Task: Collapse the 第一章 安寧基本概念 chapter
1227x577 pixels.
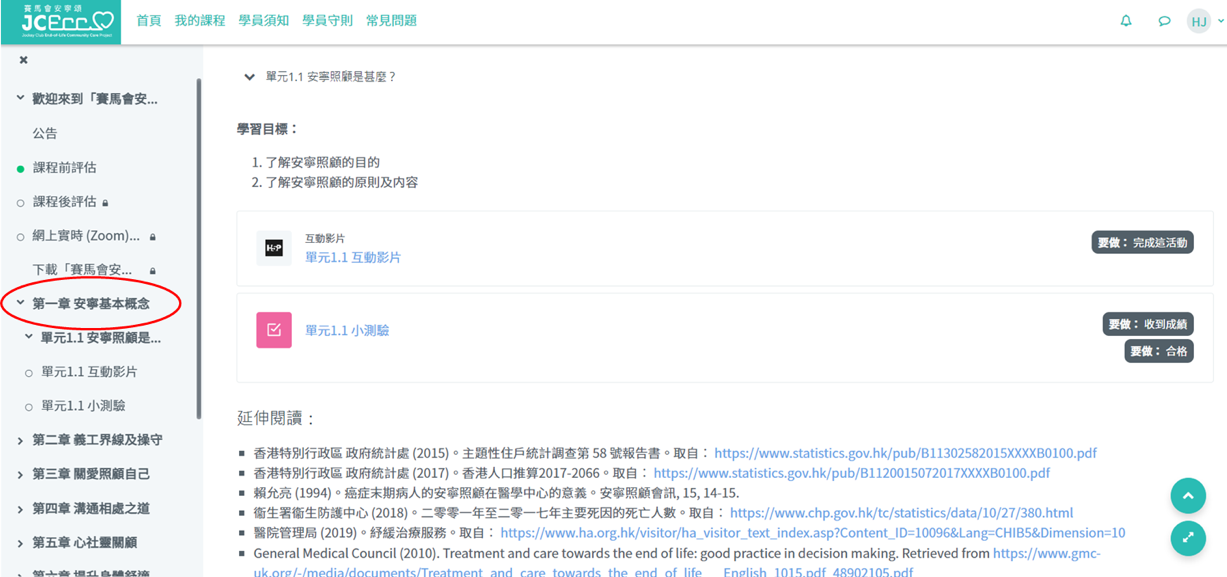Action: tap(20, 303)
